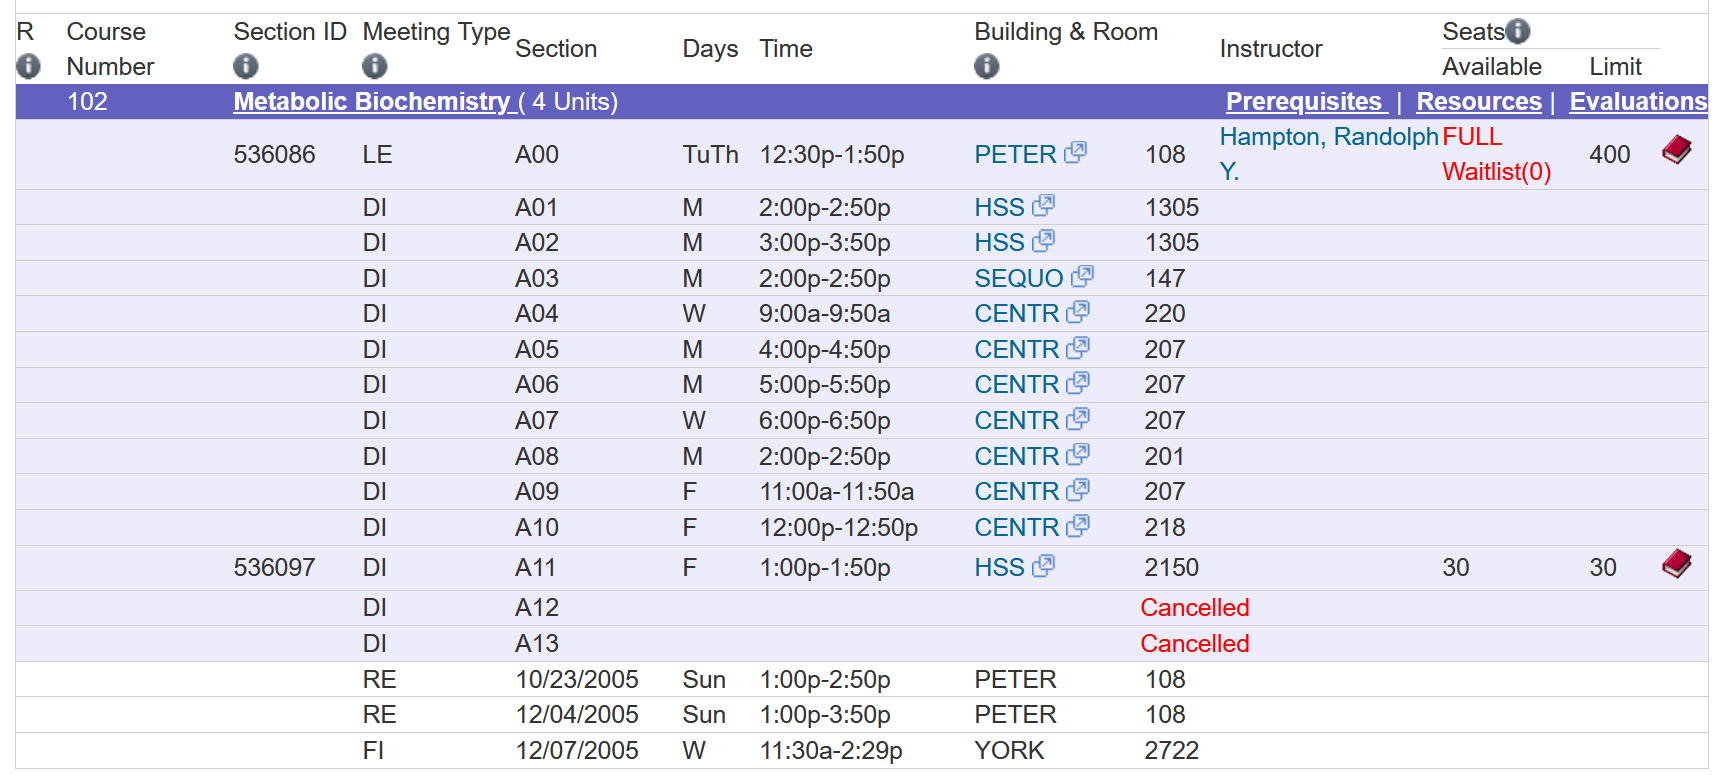This screenshot has height=780, width=1716.
Task: Click Cancelled label for section A13
Action: point(1195,644)
